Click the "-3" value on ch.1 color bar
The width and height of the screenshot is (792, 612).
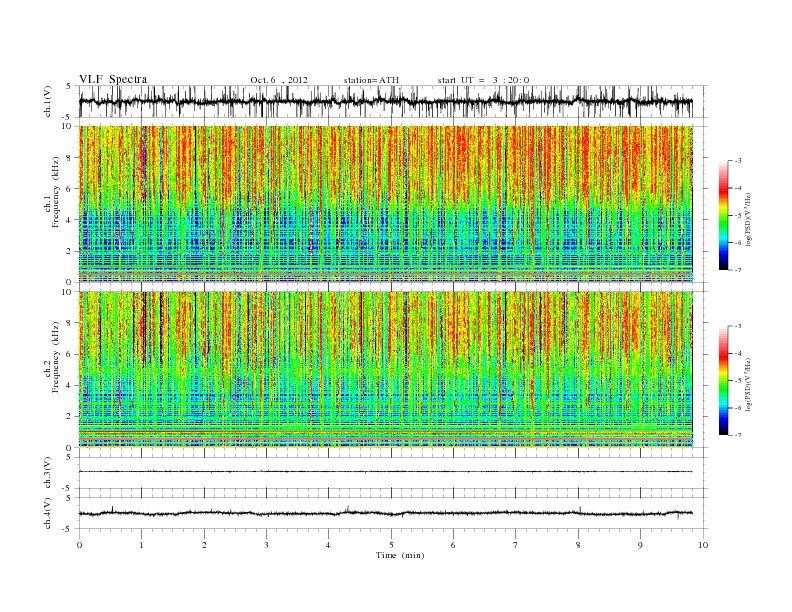point(738,161)
